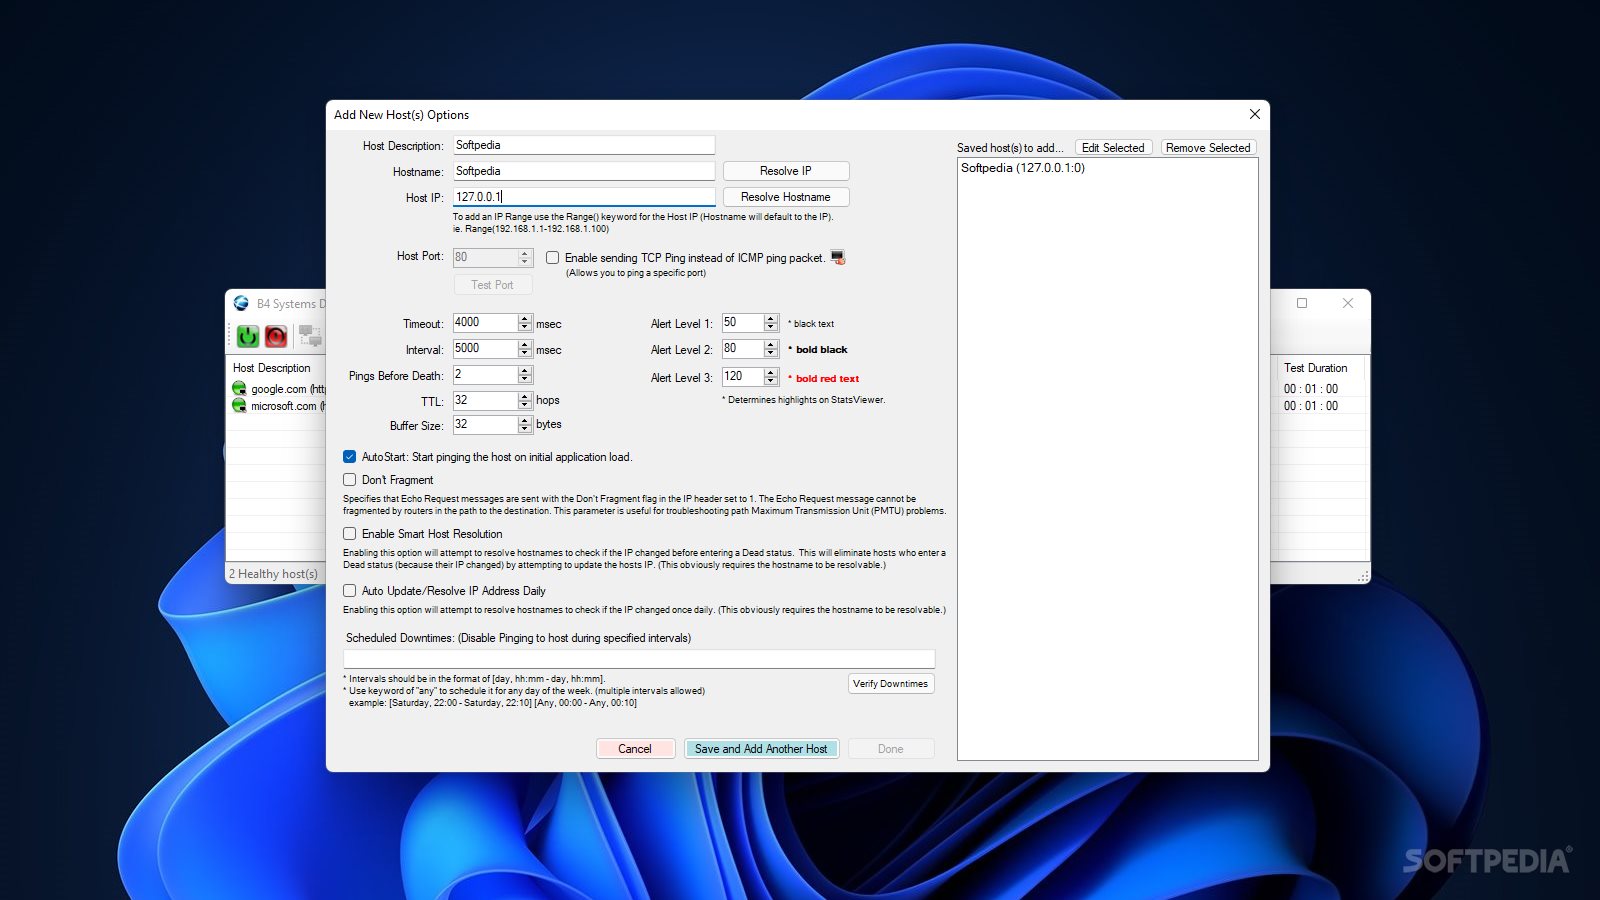Image resolution: width=1600 pixels, height=900 pixels.
Task: Increase Alert Level 3 with up arrow
Action: click(771, 373)
